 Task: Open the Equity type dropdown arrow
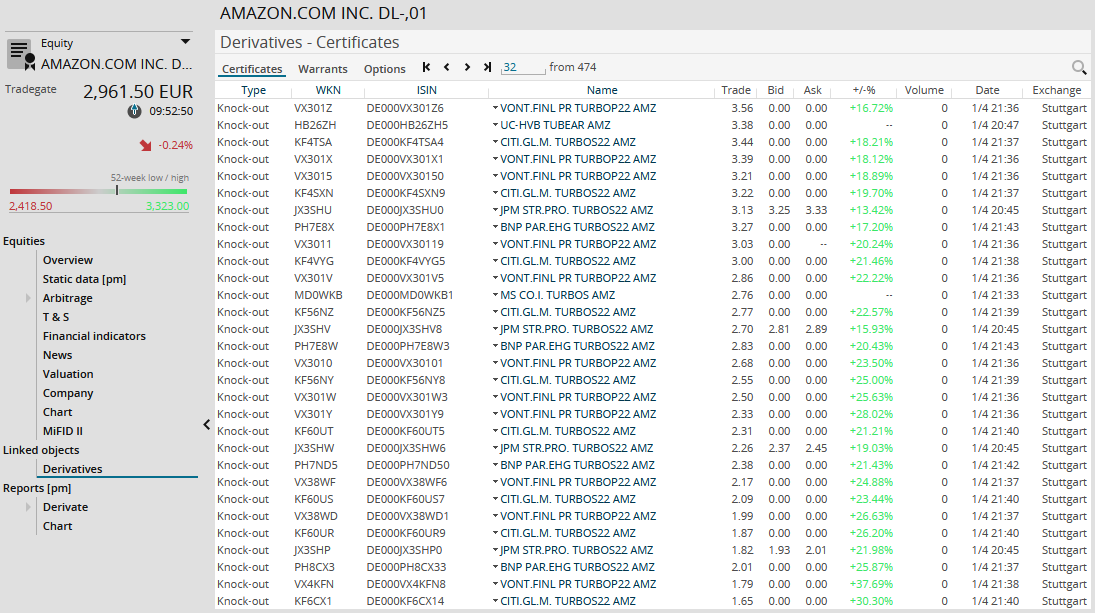point(185,42)
